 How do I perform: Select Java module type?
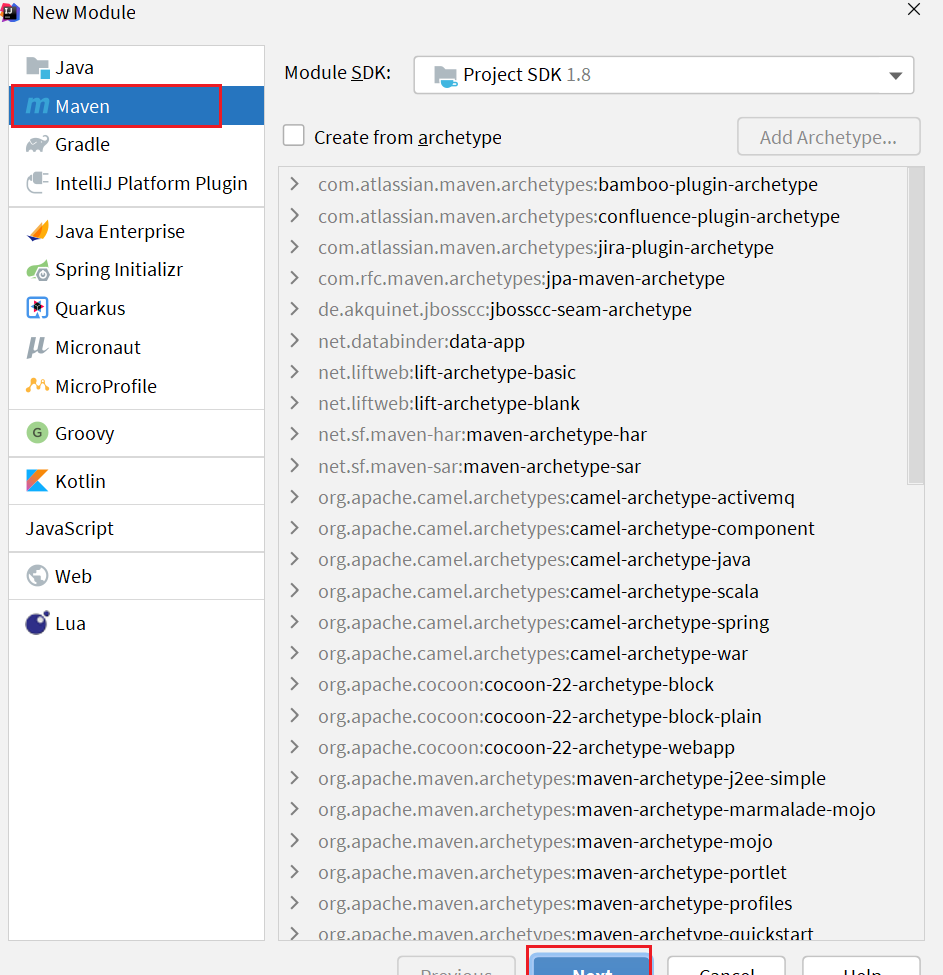pyautogui.click(x=137, y=67)
